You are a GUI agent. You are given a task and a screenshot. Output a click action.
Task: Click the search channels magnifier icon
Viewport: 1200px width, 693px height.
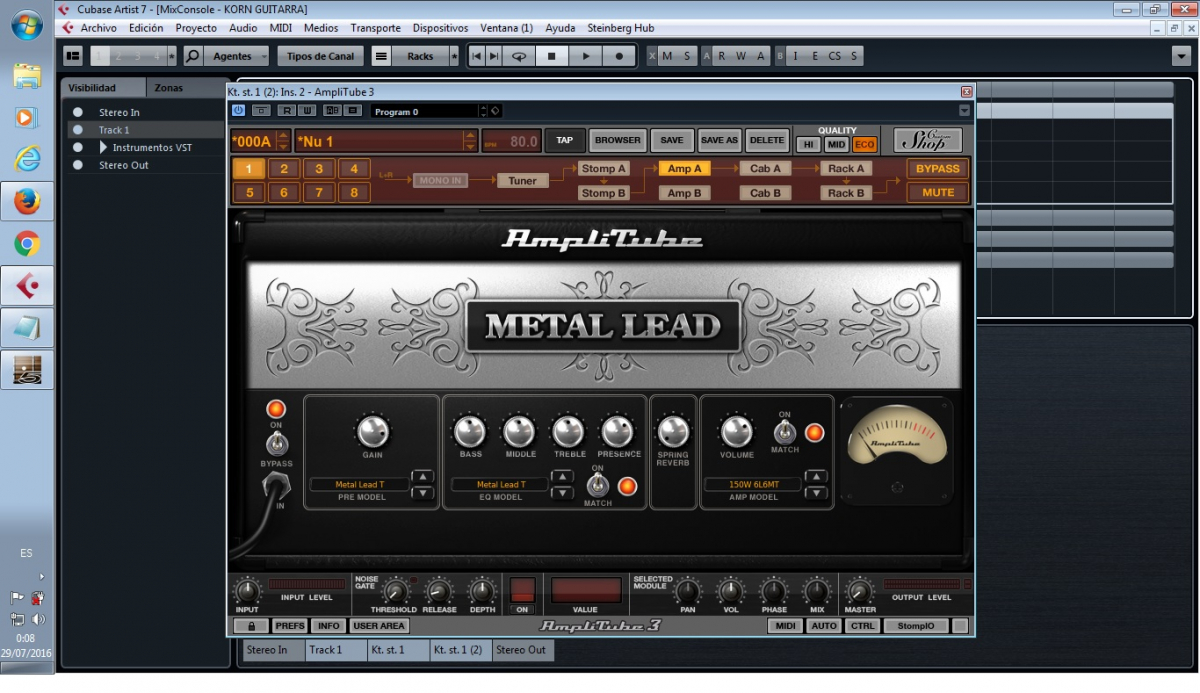(x=193, y=56)
